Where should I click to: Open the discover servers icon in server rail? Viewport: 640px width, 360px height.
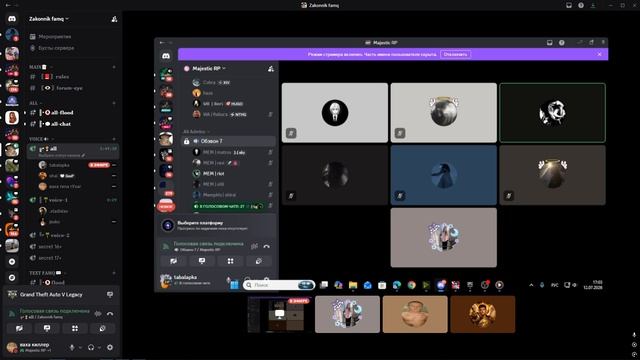12,278
